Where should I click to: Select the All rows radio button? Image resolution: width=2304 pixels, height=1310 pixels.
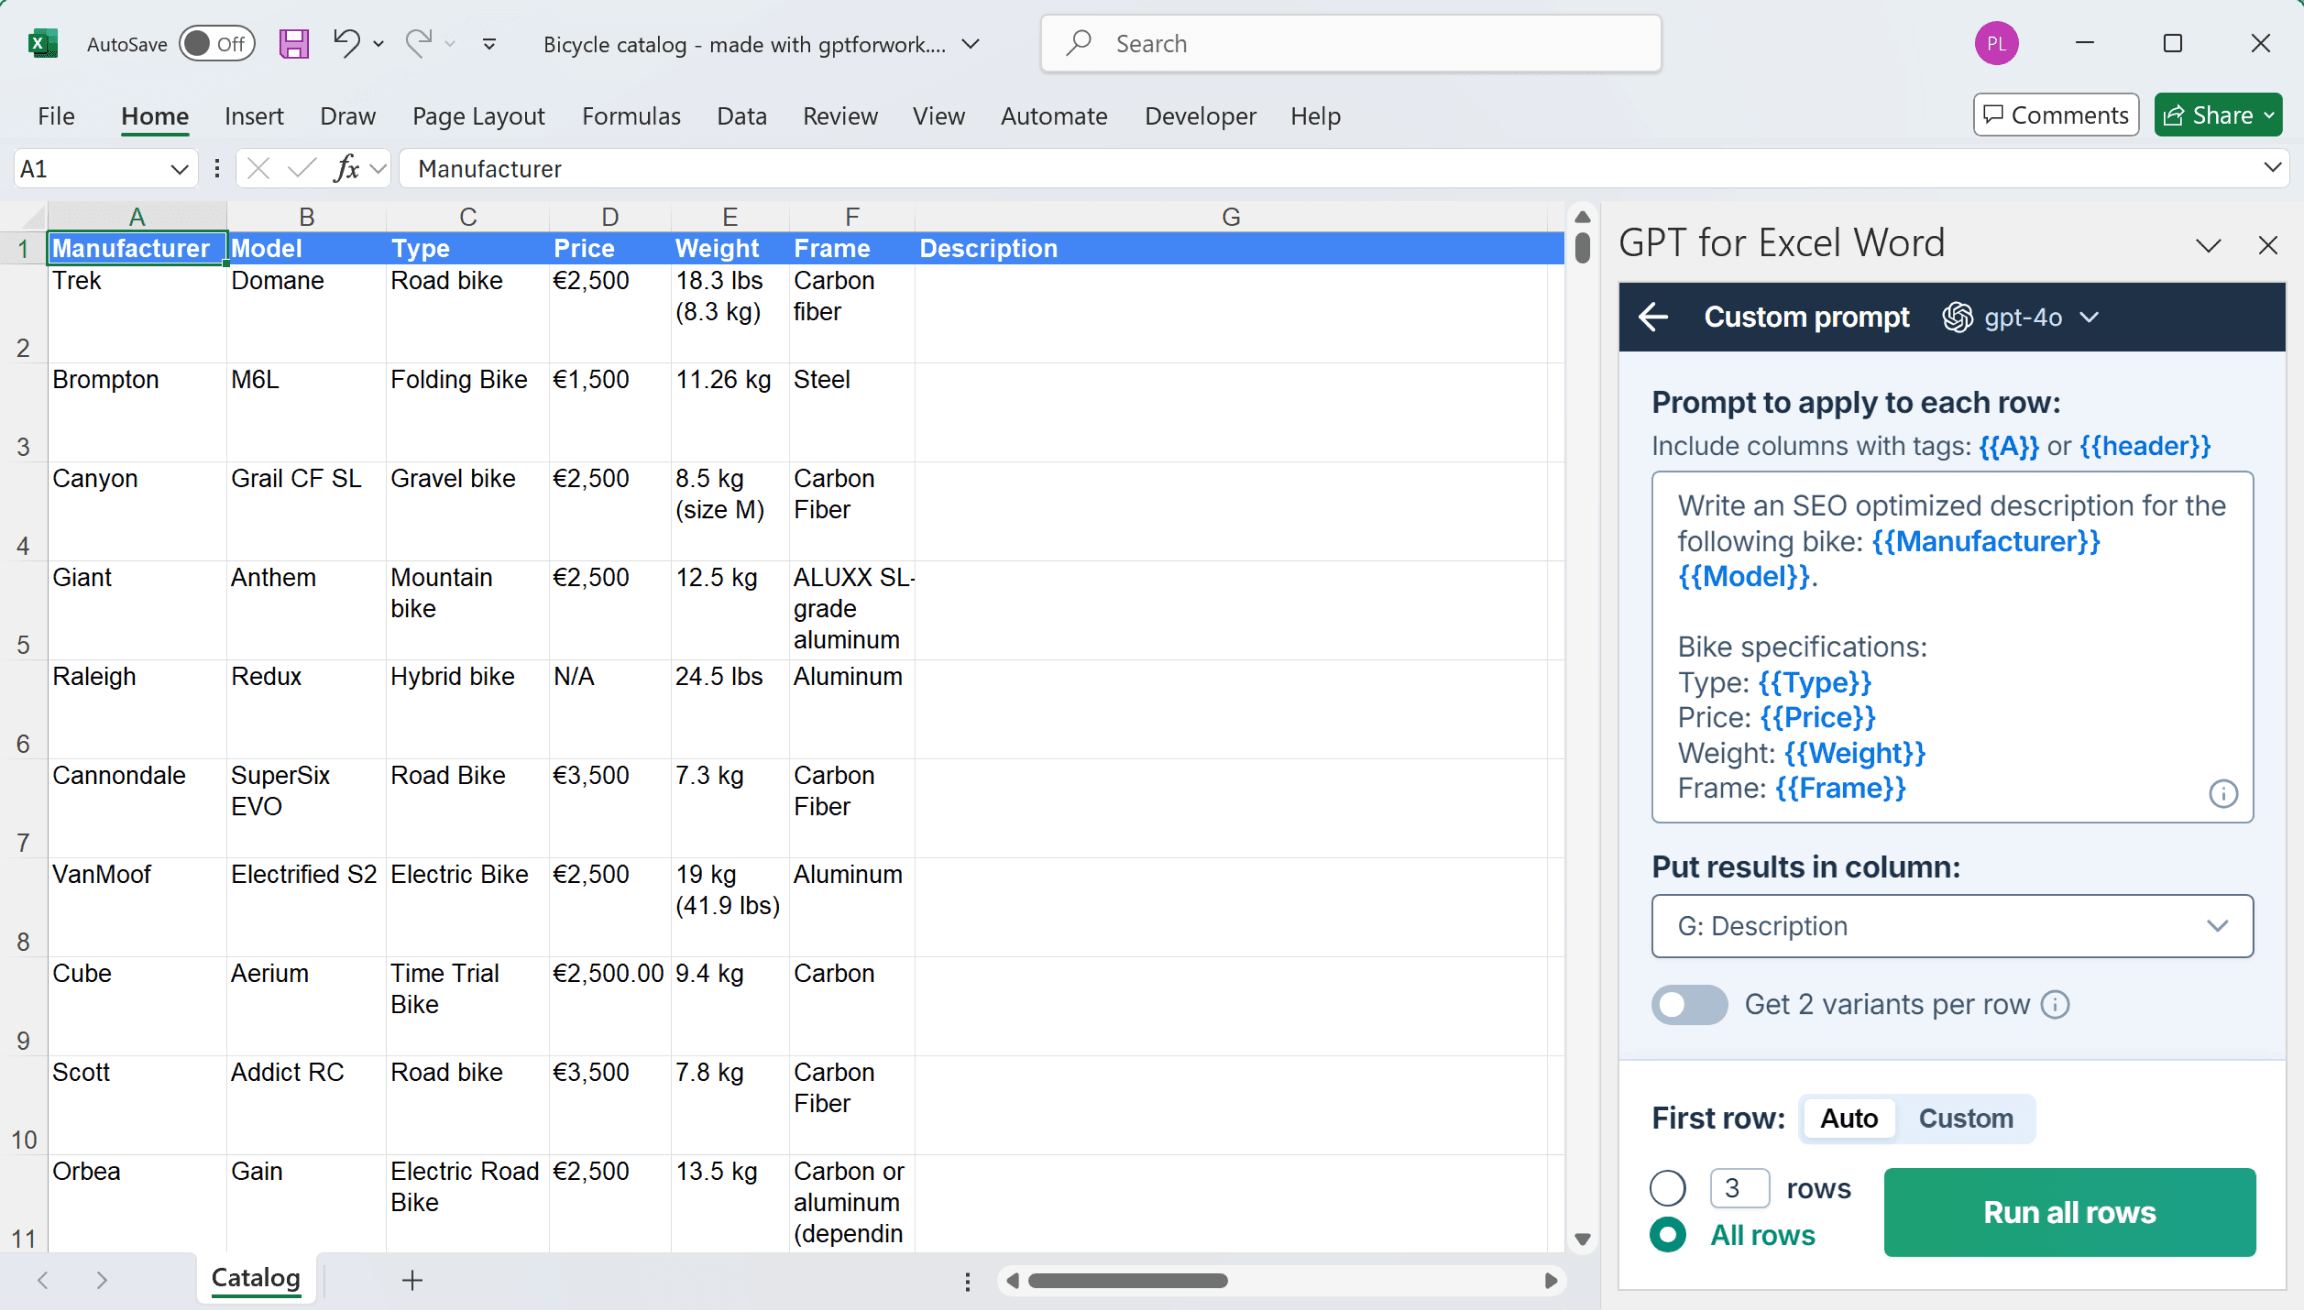1667,1235
